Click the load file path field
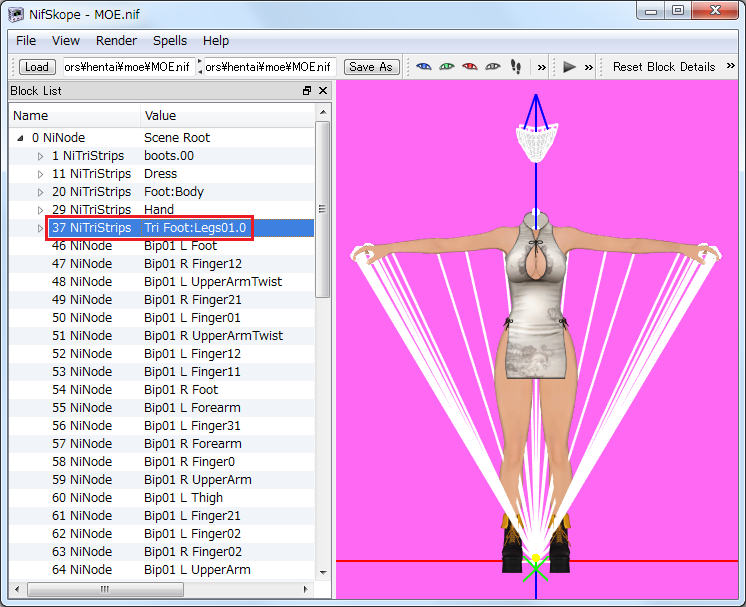This screenshot has width=746, height=607. click(128, 67)
